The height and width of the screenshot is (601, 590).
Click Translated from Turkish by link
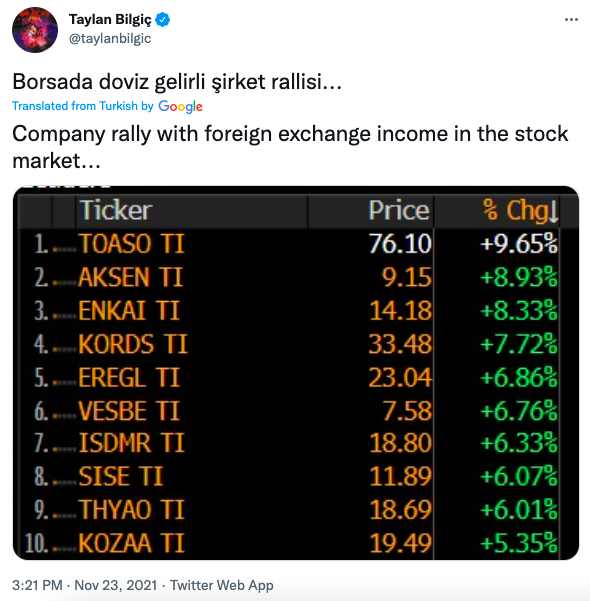point(83,106)
